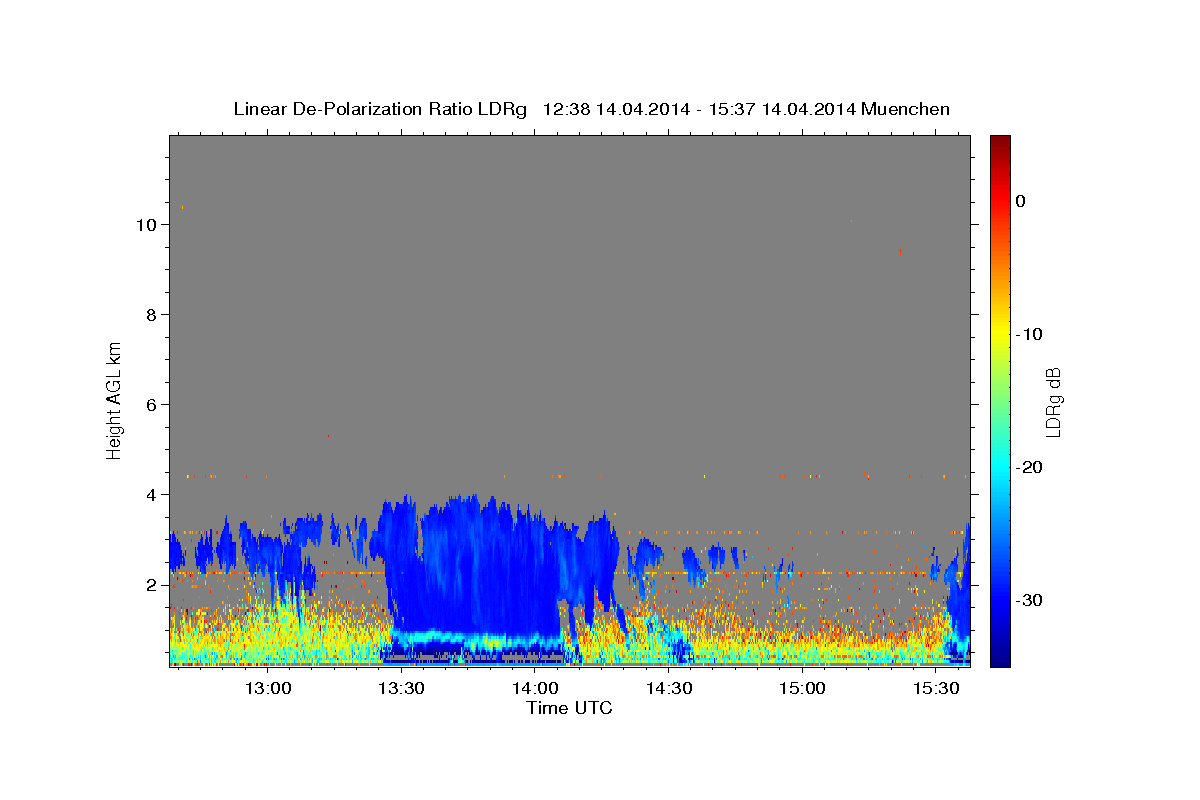1200x800 pixels.
Task: Click the 13:00 time tick label
Action: point(268,689)
